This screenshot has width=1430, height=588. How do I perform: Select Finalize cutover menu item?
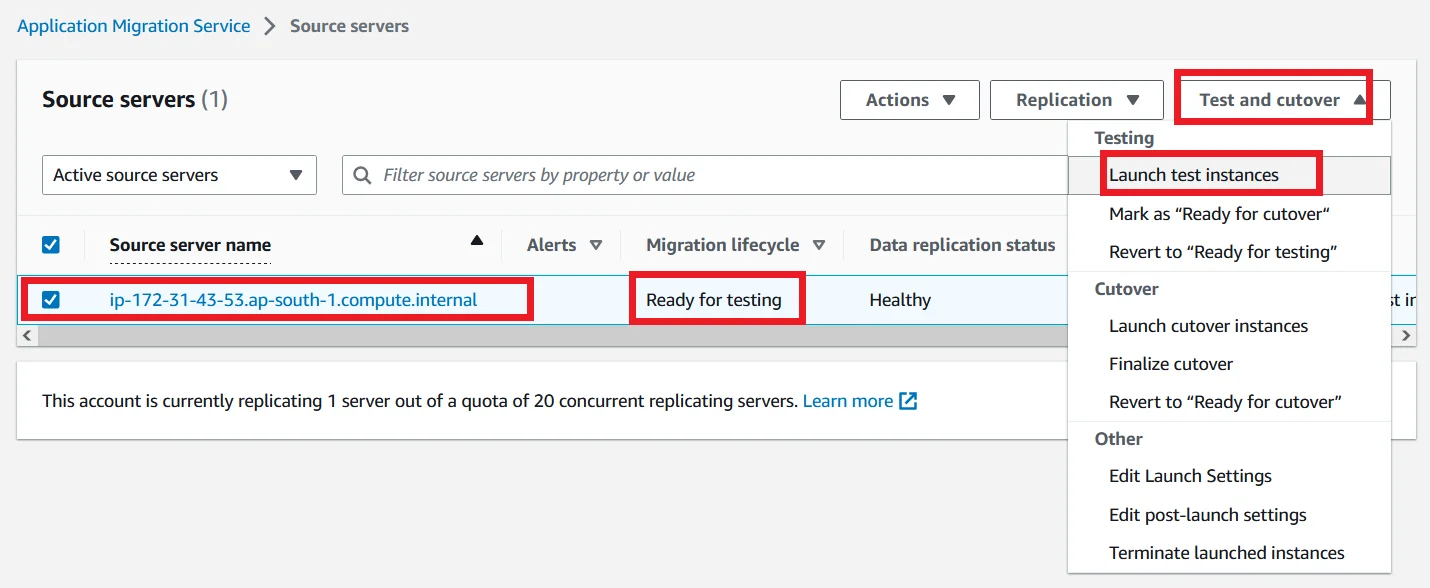coord(1229,364)
